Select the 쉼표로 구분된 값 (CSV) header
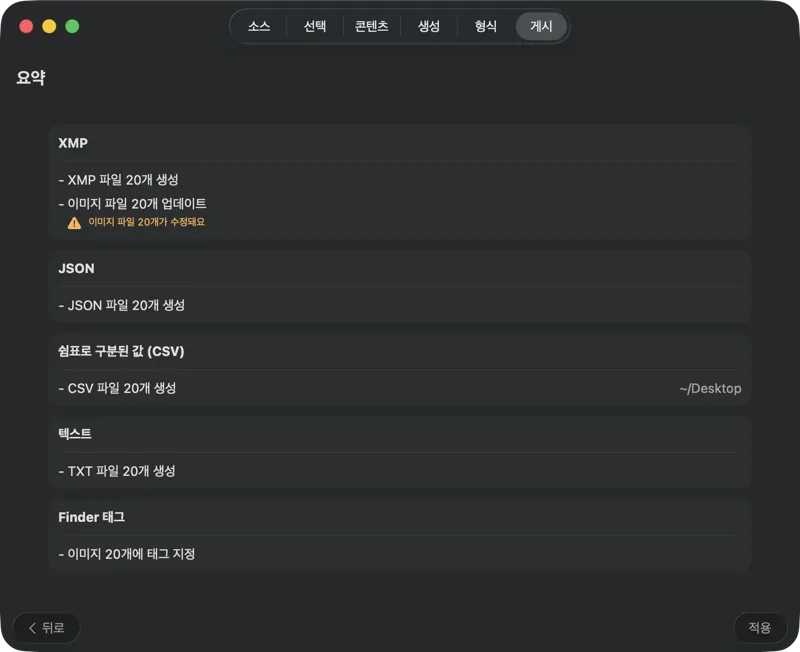The height and width of the screenshot is (652, 800). [121, 351]
